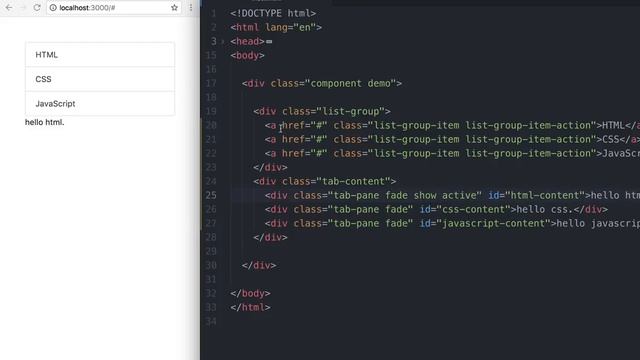This screenshot has height=360, width=640.
Task: View site info icon beside localhost
Action: 53,8
